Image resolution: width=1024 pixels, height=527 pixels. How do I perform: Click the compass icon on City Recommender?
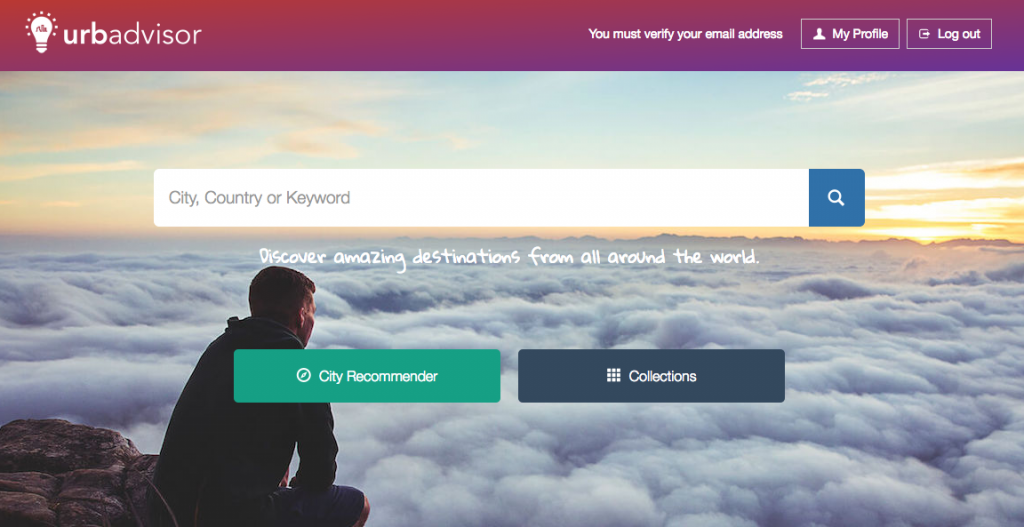(304, 375)
